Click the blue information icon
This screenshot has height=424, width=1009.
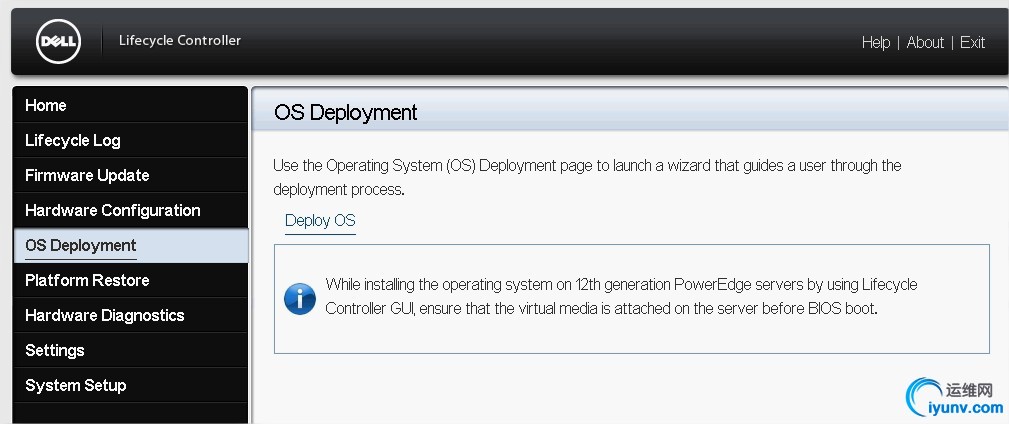300,299
